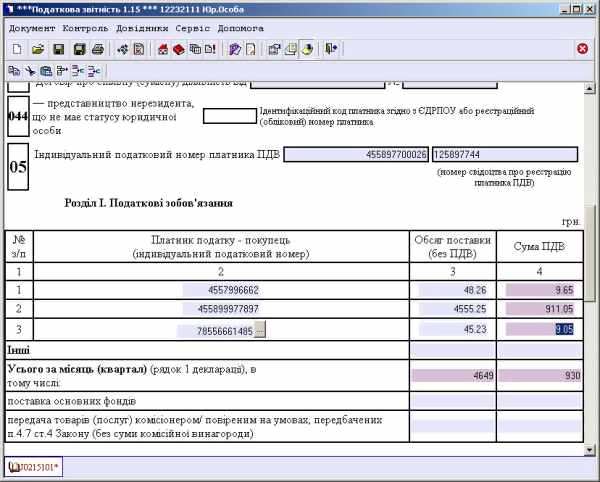Click supply volume cell 45.23

click(x=453, y=329)
